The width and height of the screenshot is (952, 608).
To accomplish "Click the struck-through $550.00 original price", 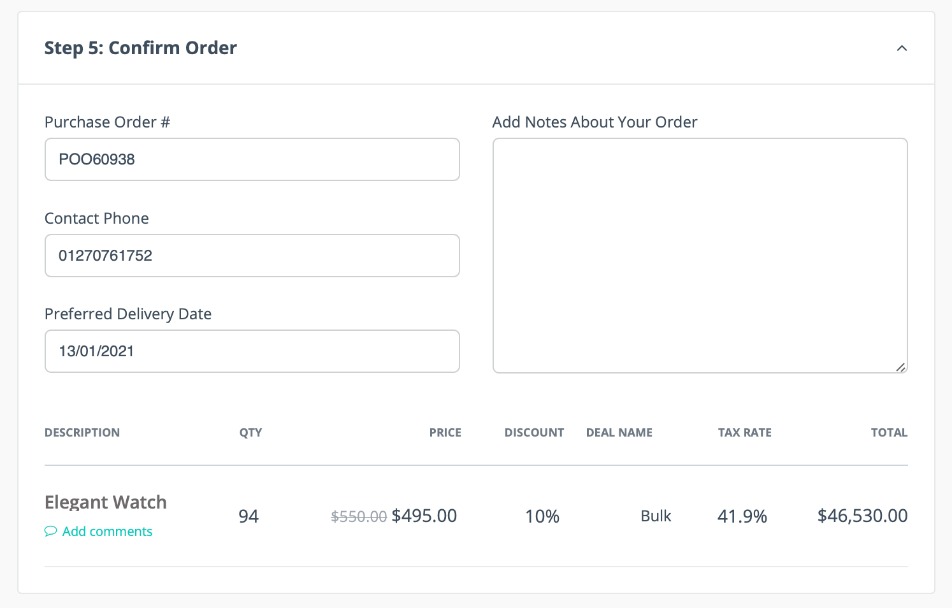I will click(x=358, y=517).
